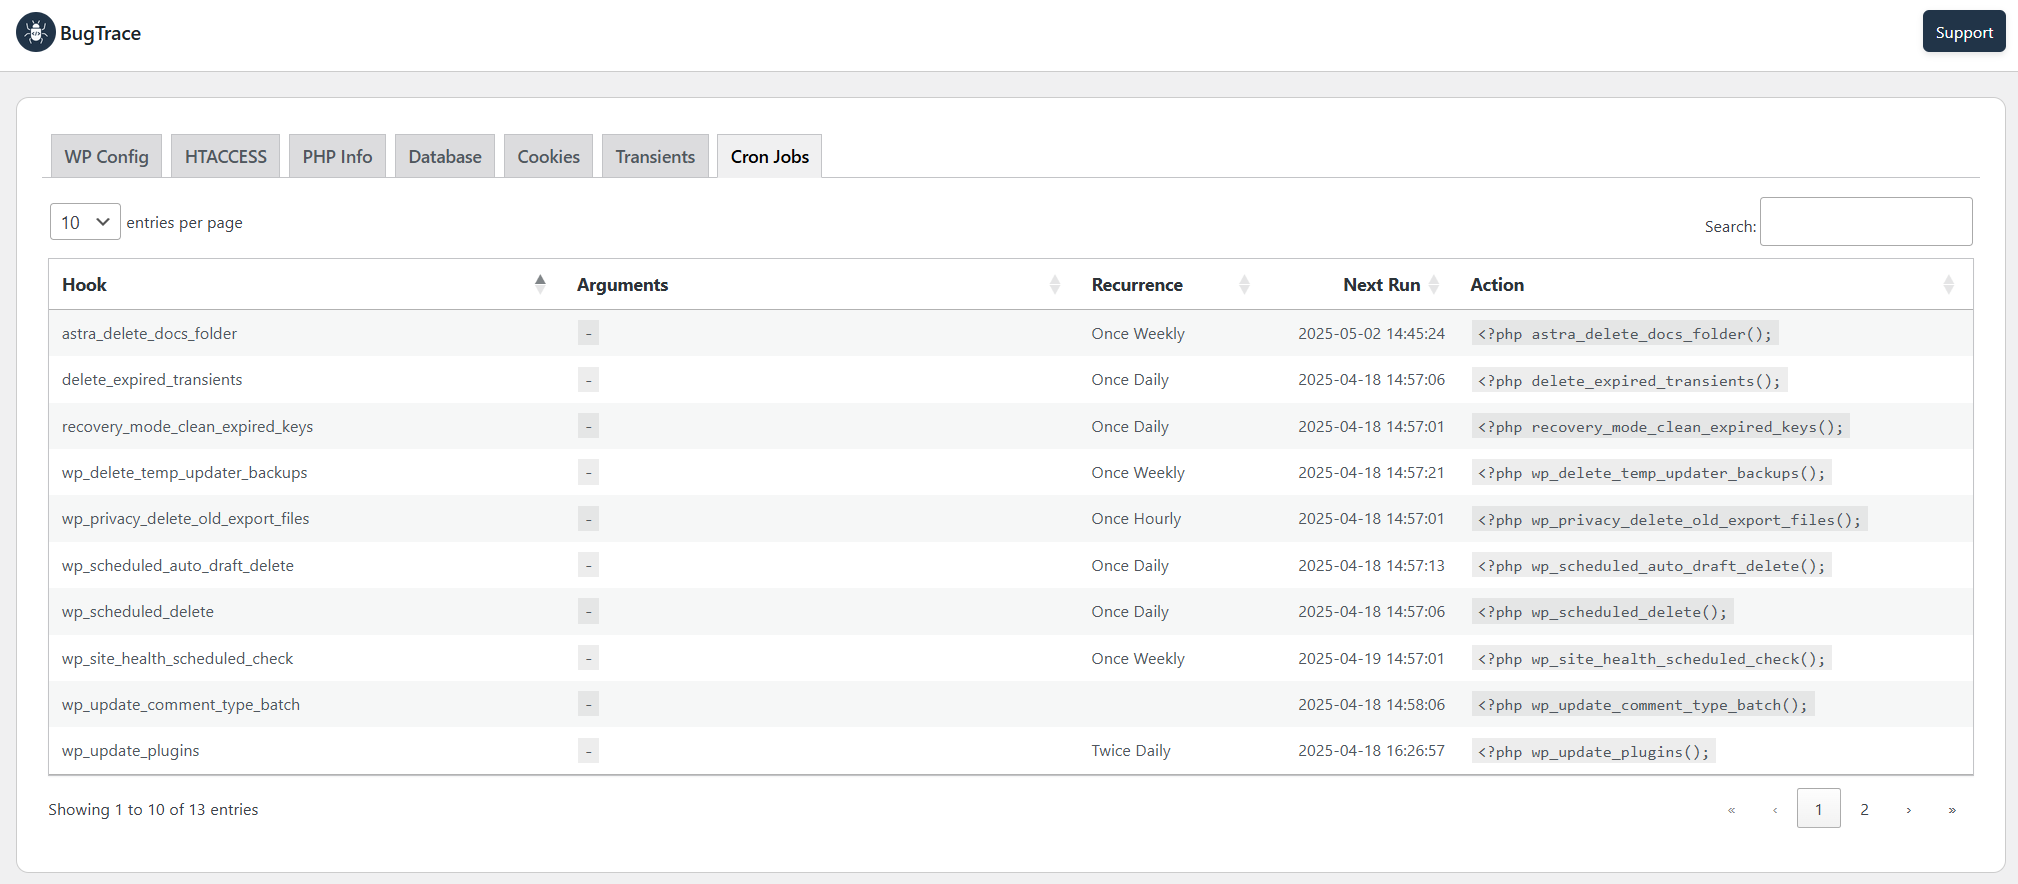The width and height of the screenshot is (2018, 884).
Task: Click the wp_scheduled_delete() action code
Action: (x=1603, y=612)
